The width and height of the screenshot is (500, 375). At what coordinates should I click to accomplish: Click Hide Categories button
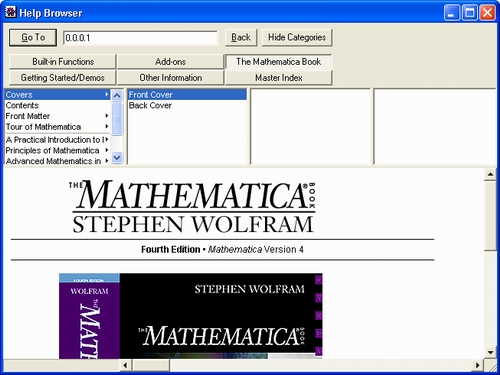(297, 37)
